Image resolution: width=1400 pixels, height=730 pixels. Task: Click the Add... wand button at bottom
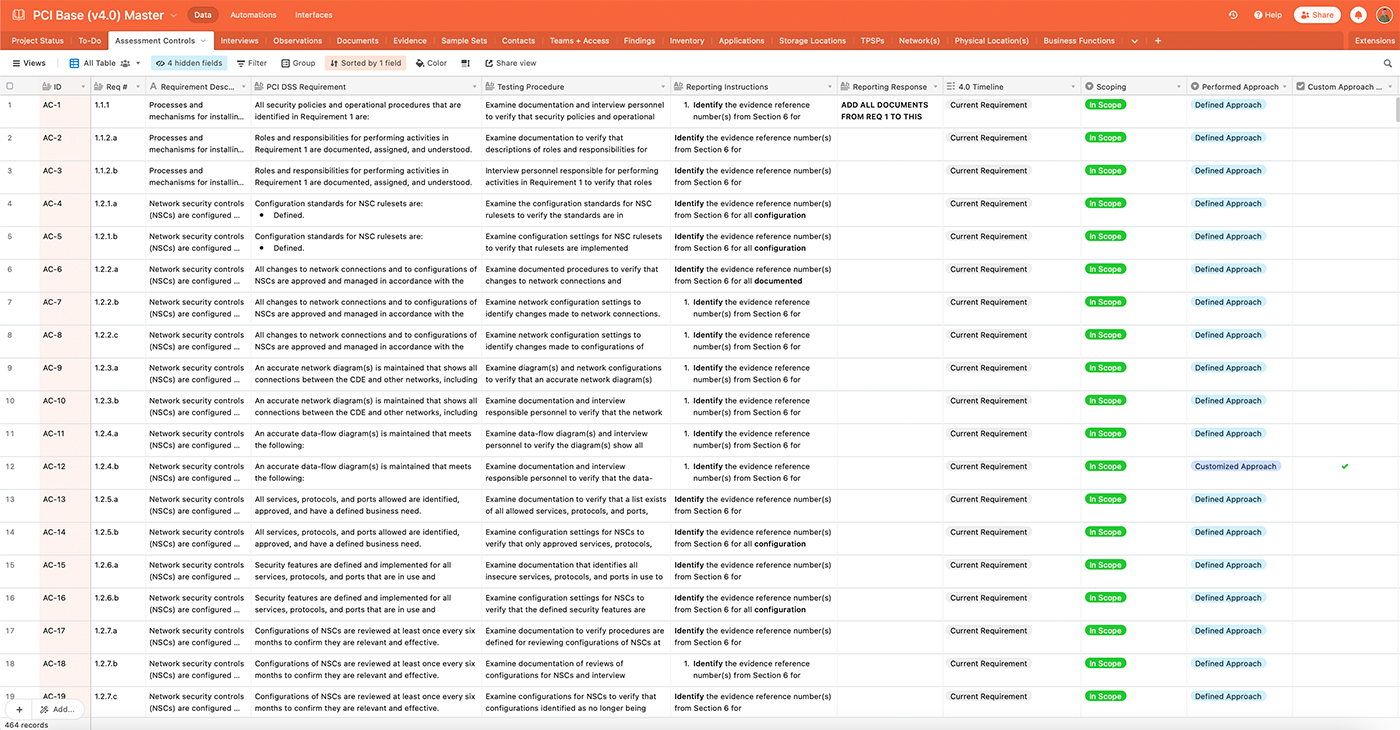[x=57, y=709]
